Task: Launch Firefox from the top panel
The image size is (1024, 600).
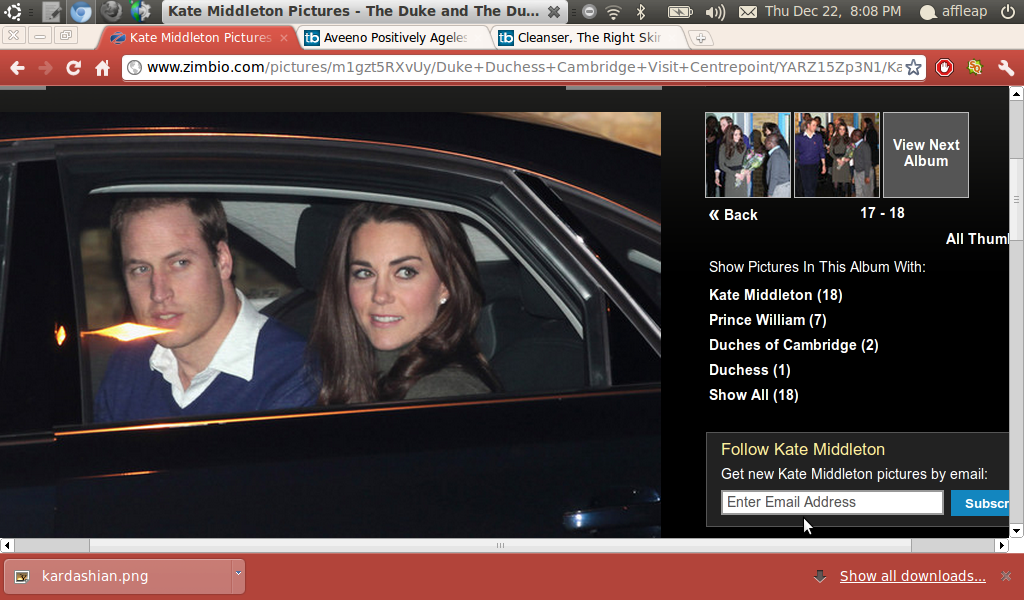Action: point(112,11)
